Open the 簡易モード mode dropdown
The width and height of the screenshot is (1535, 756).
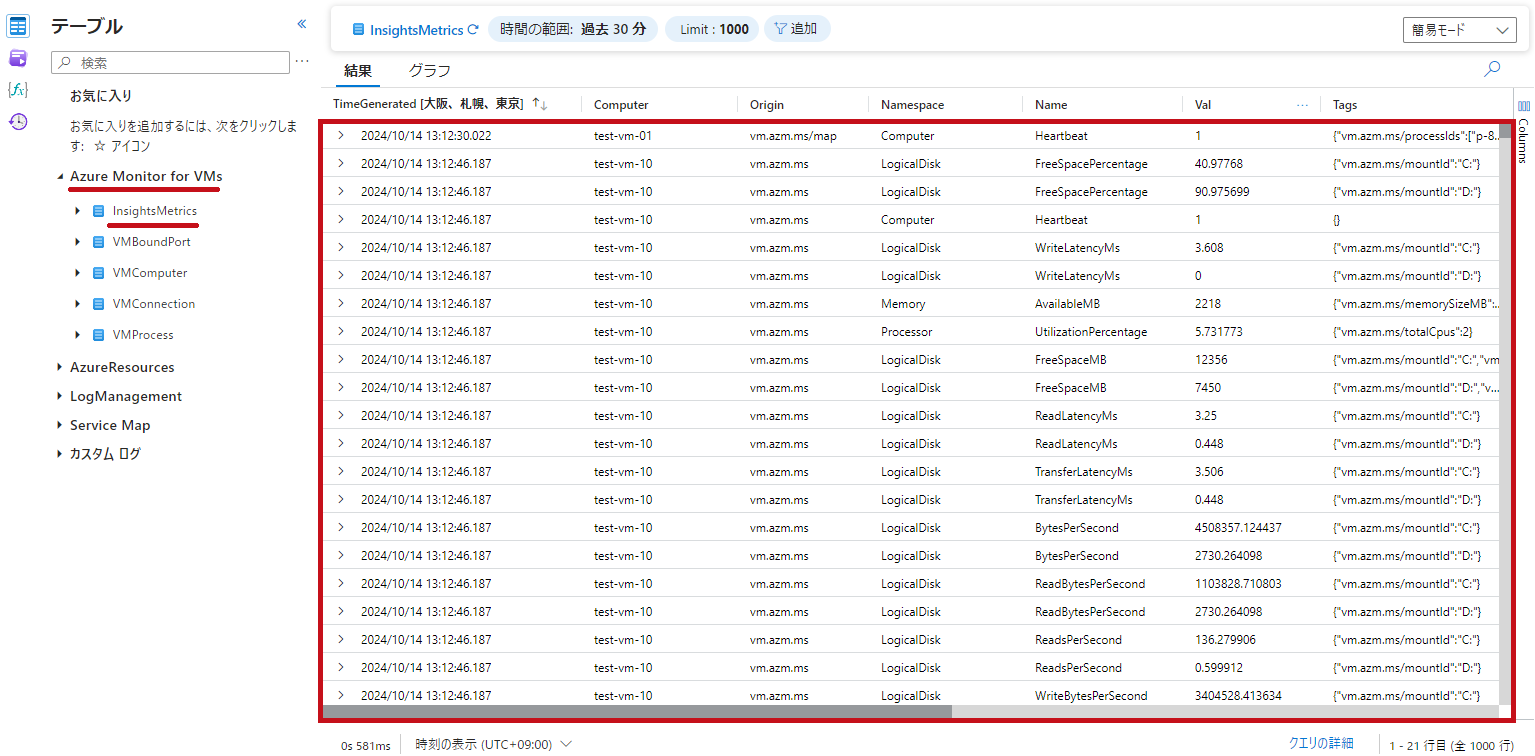pyautogui.click(x=1460, y=30)
